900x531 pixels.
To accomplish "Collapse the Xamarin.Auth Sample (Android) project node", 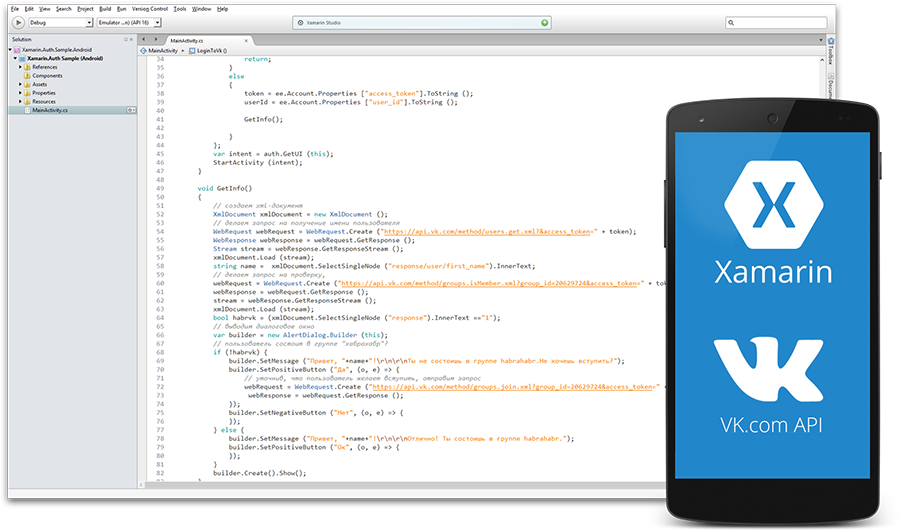I will (15, 58).
